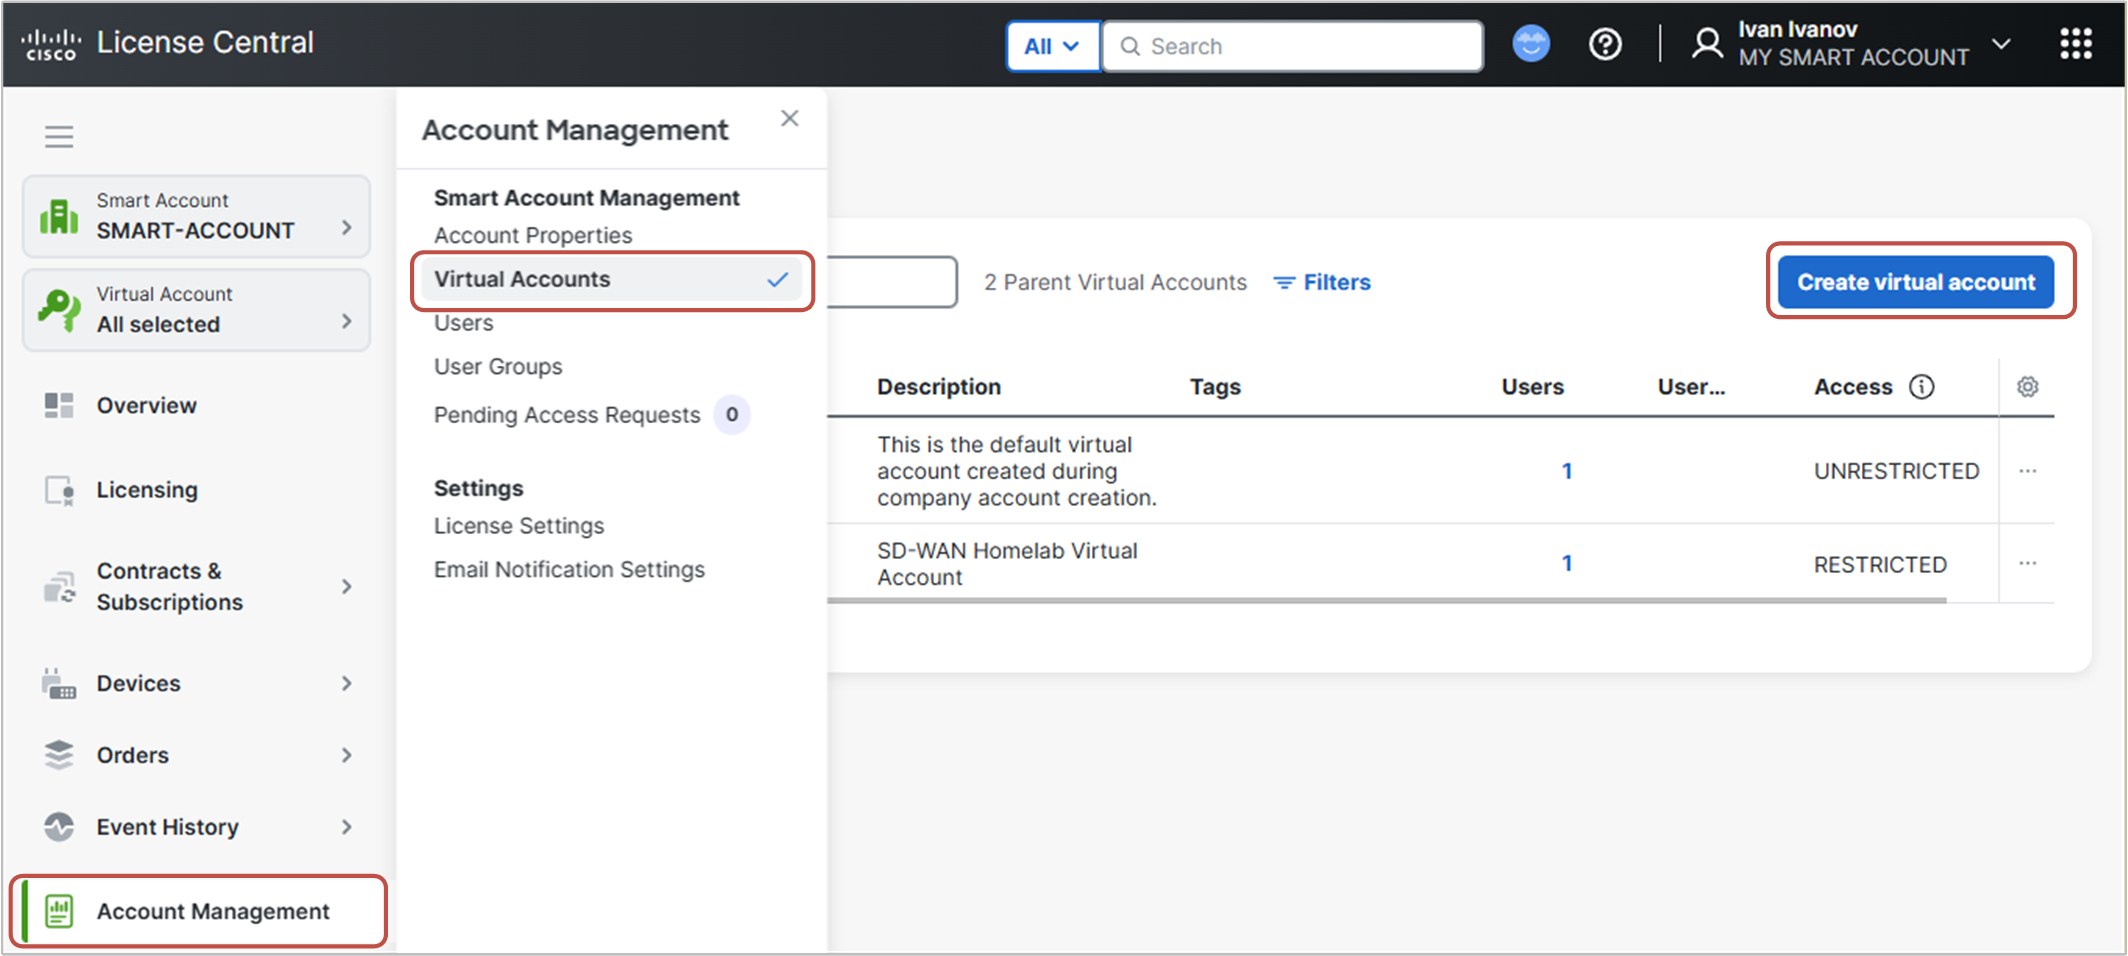Click SD-WAN Homelab Virtual Account description
This screenshot has width=2128, height=956.
tap(1007, 564)
